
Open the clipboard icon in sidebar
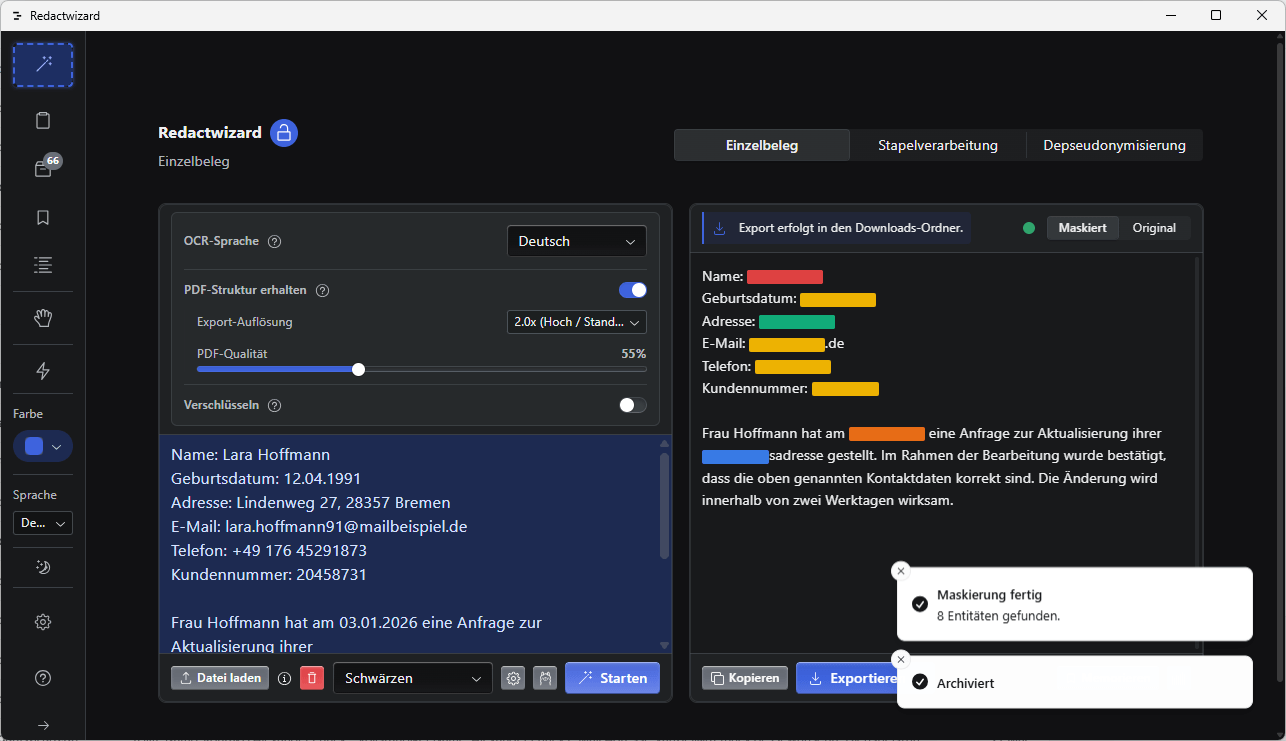[x=43, y=121]
